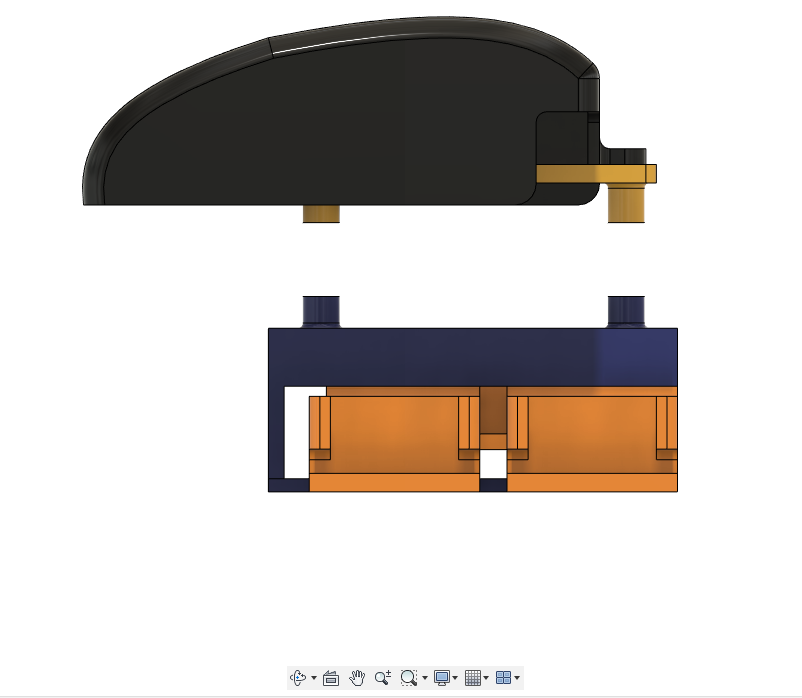802x698 pixels.
Task: Open the Display Settings monitor icon
Action: pyautogui.click(x=441, y=678)
